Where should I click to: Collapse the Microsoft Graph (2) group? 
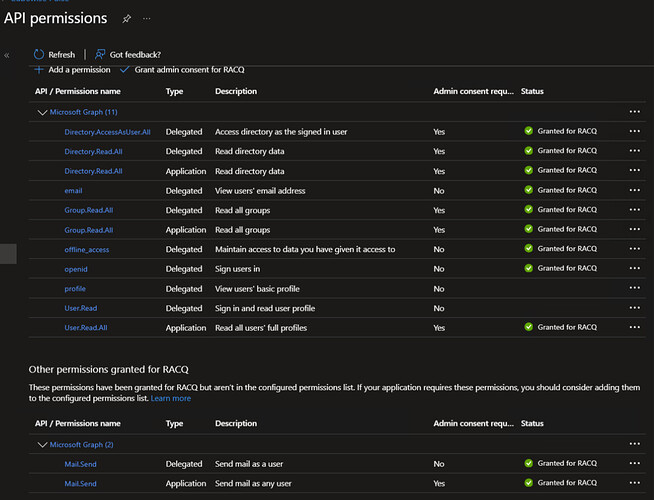(42, 444)
